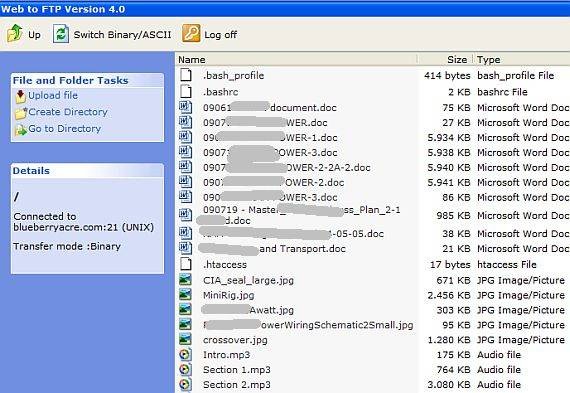Open the Go to Directory link
Image resolution: width=570 pixels, height=393 pixels.
point(65,129)
